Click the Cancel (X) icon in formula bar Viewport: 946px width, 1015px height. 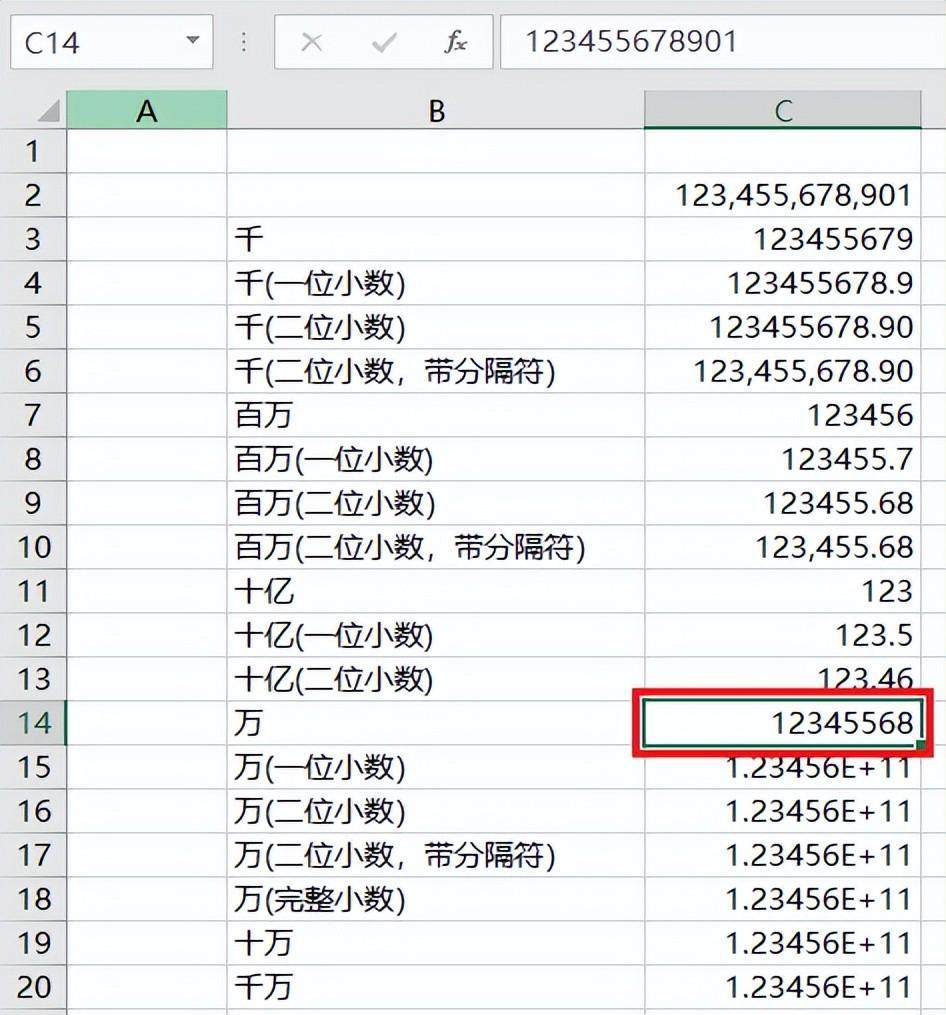311,43
